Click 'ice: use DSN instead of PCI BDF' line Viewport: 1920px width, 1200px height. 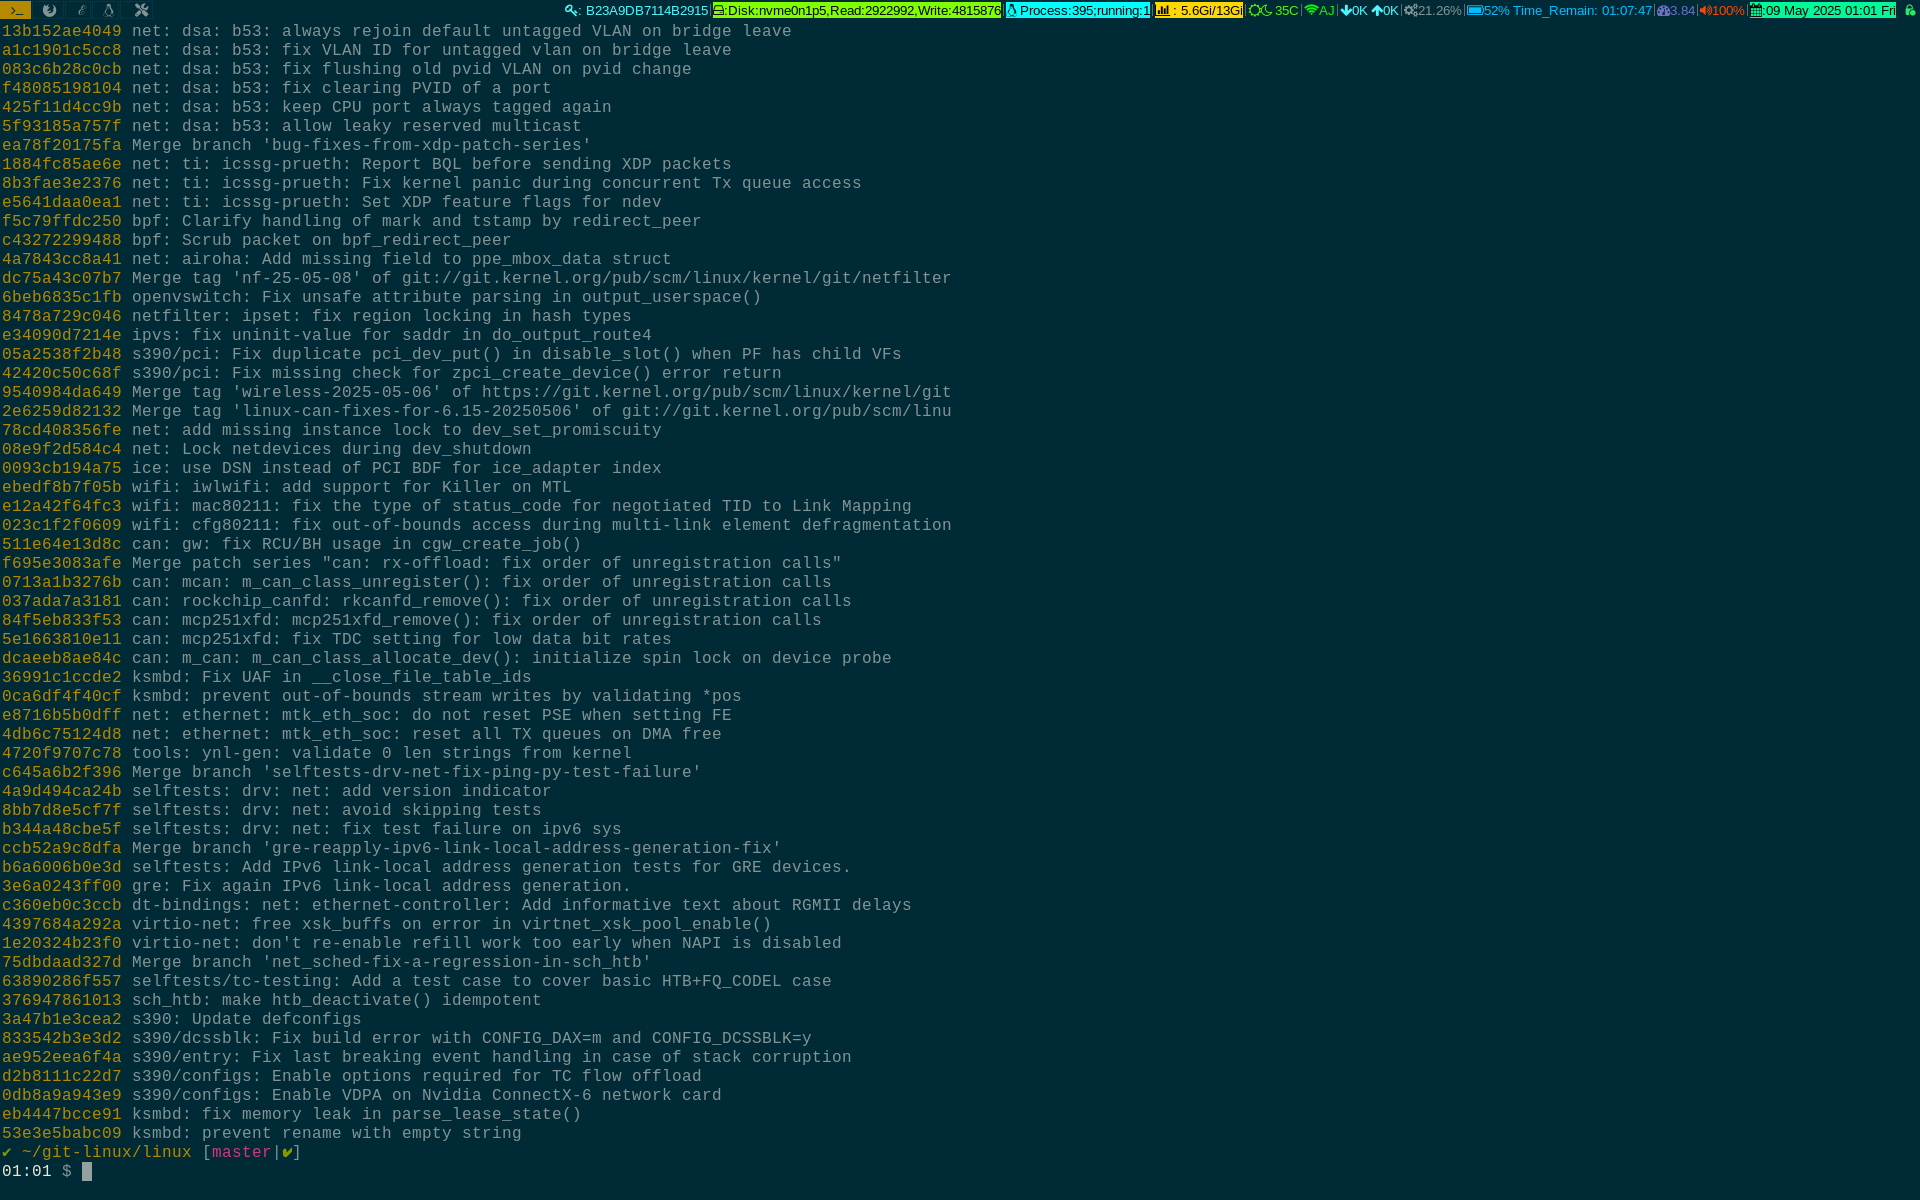[x=331, y=468]
